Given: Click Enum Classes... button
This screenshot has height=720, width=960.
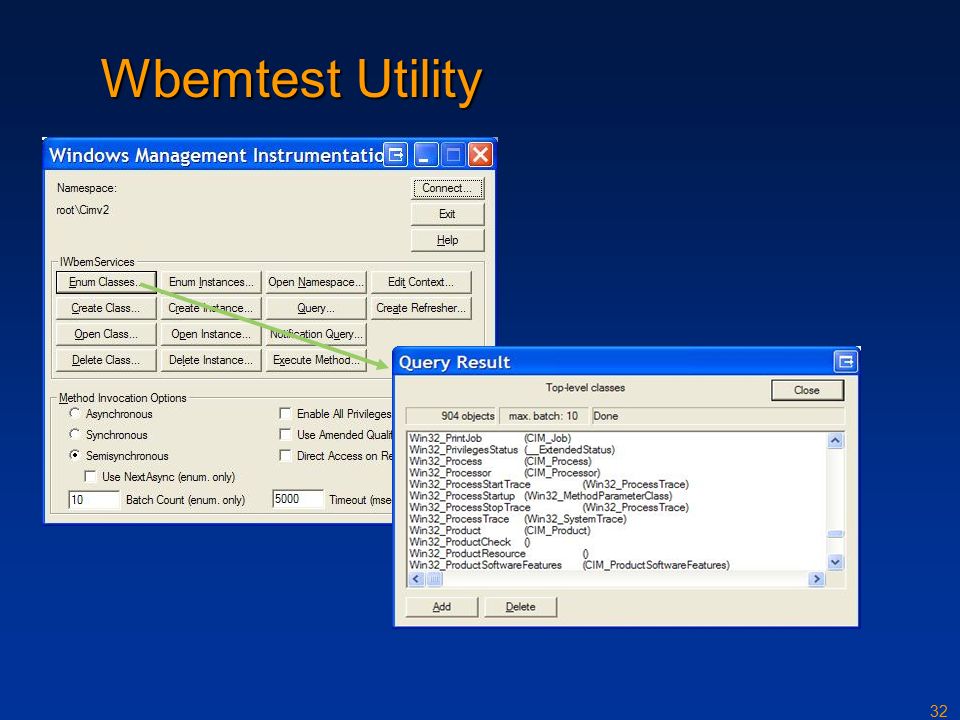Looking at the screenshot, I should tap(106, 282).
